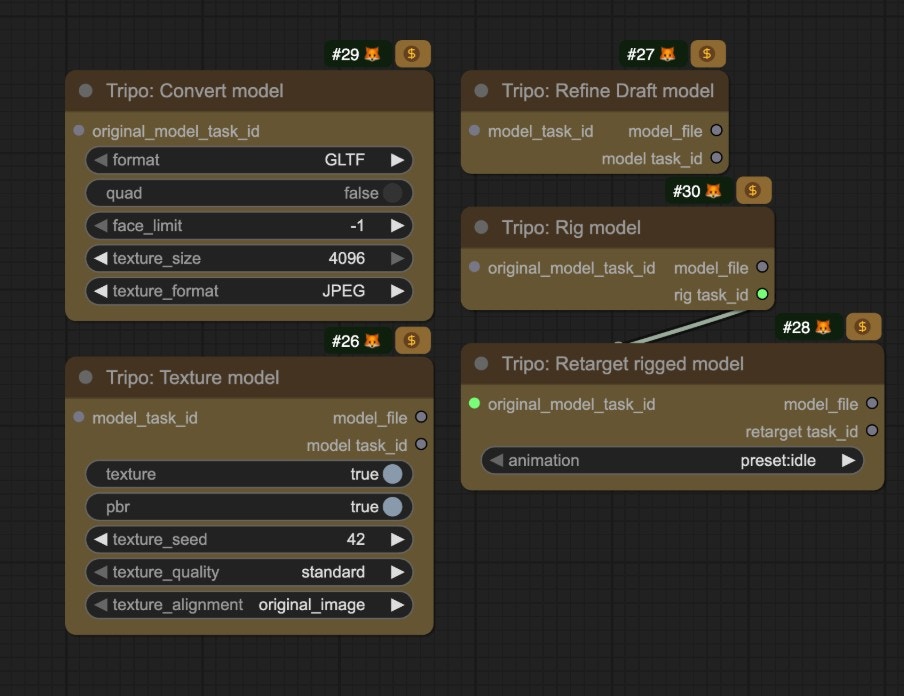Click the fox icon above Refine Draft model

click(x=668, y=54)
